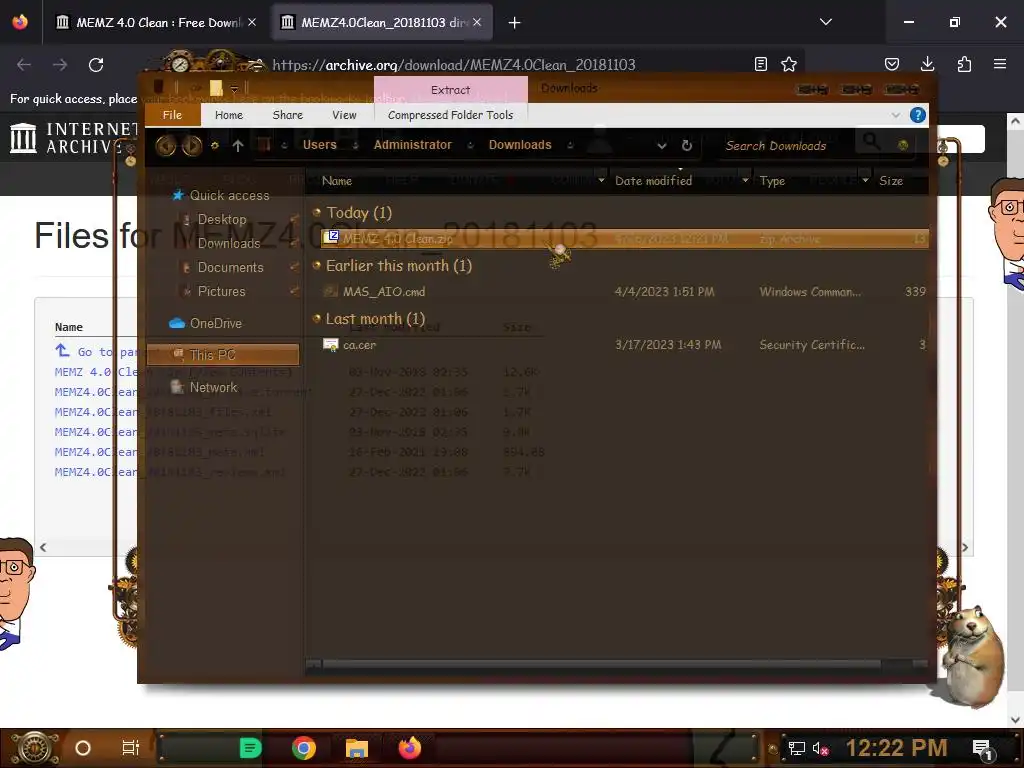The image size is (1024, 768).
Task: Open the steampunk Start button
Action: (x=34, y=748)
